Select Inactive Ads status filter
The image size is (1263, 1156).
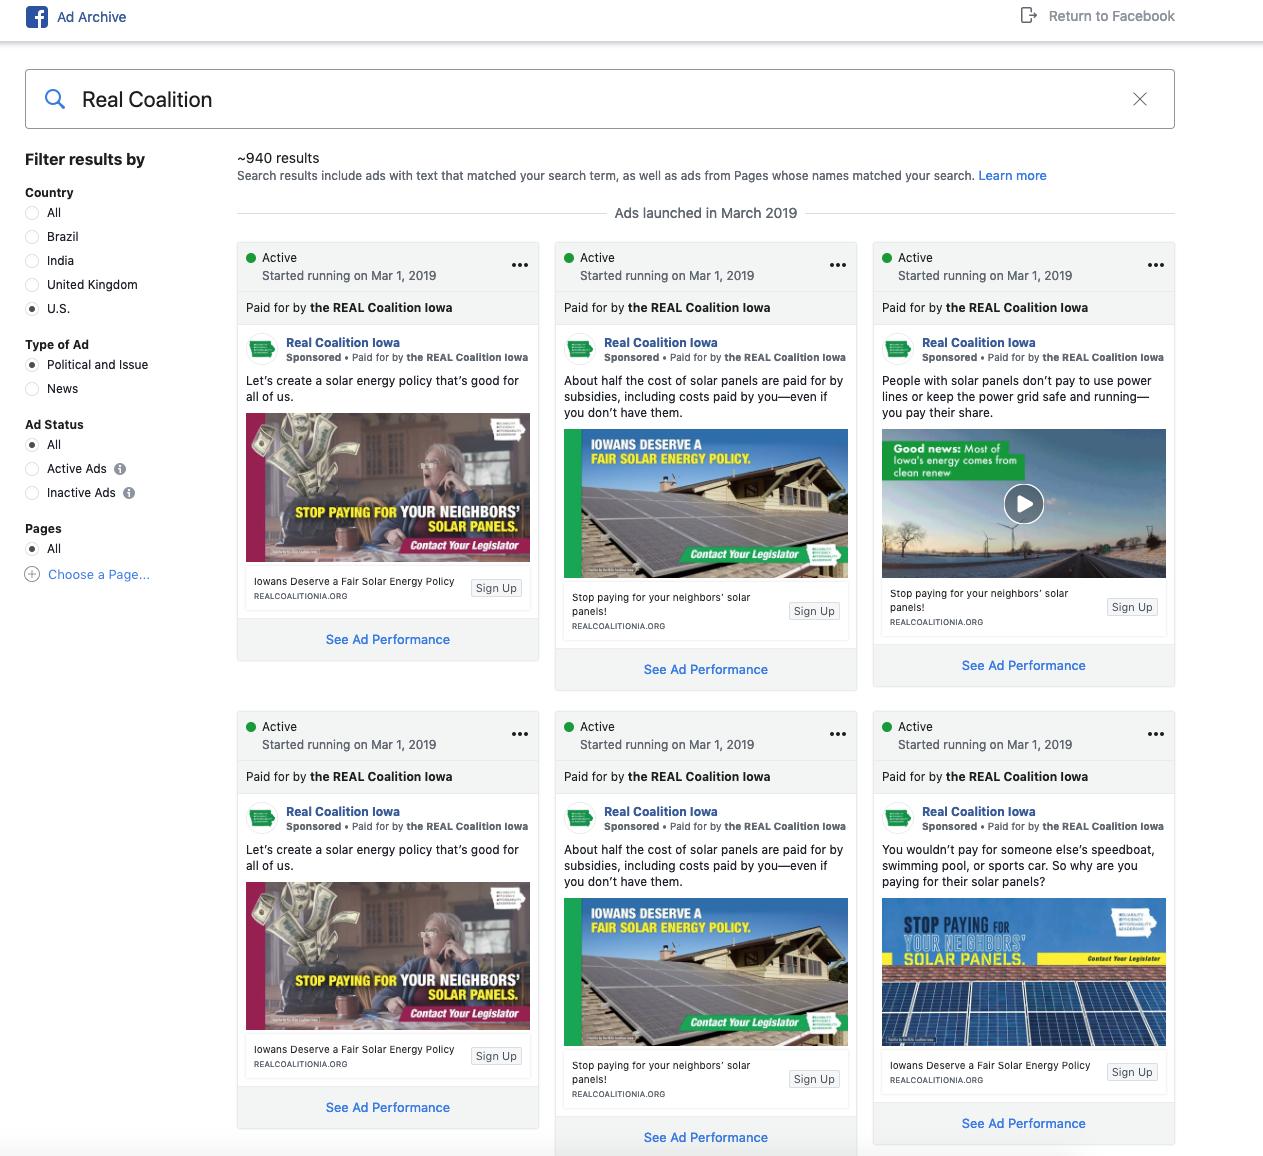[x=32, y=493]
